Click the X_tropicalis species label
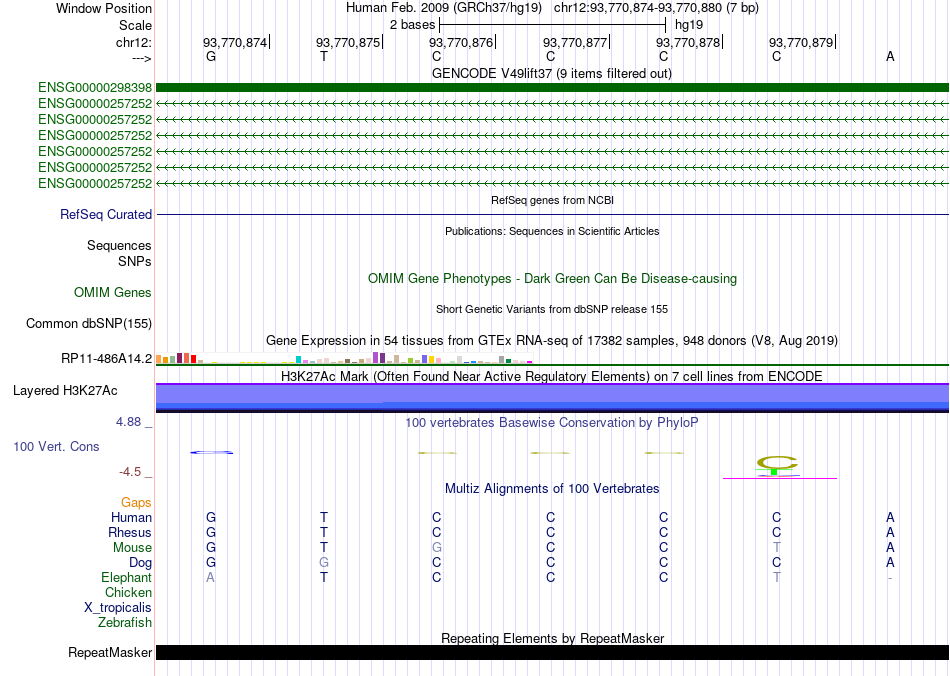The image size is (950, 676). pyautogui.click(x=118, y=608)
